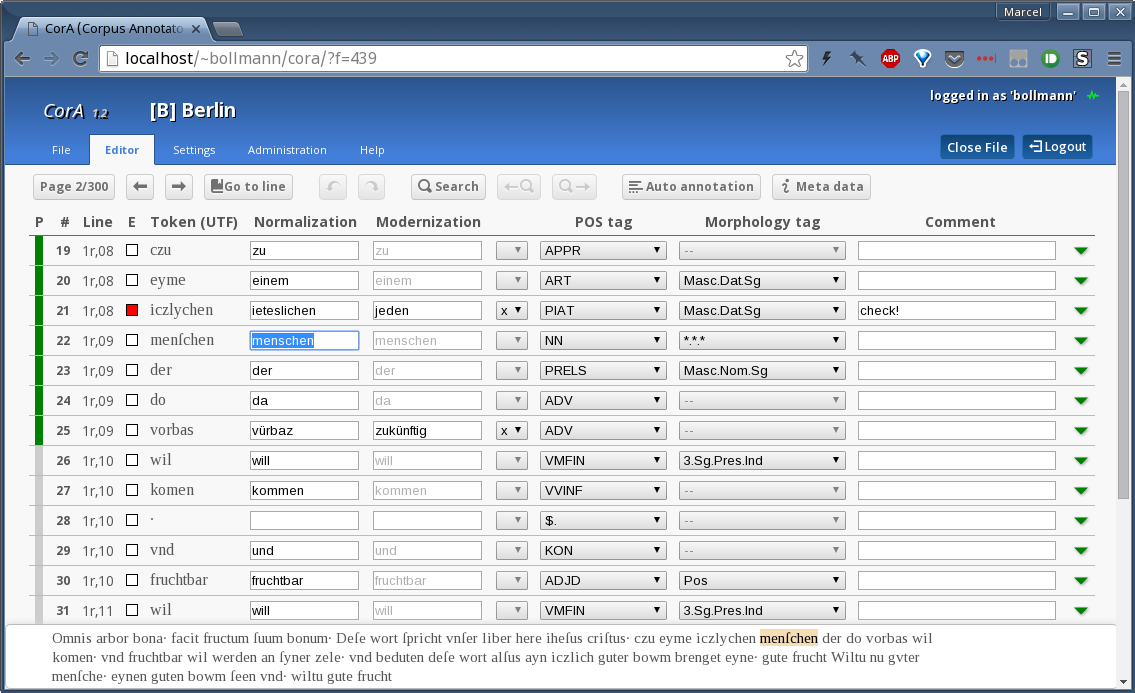Click the green progress bar beside row 23
Image resolution: width=1135 pixels, height=693 pixels.
(39, 371)
